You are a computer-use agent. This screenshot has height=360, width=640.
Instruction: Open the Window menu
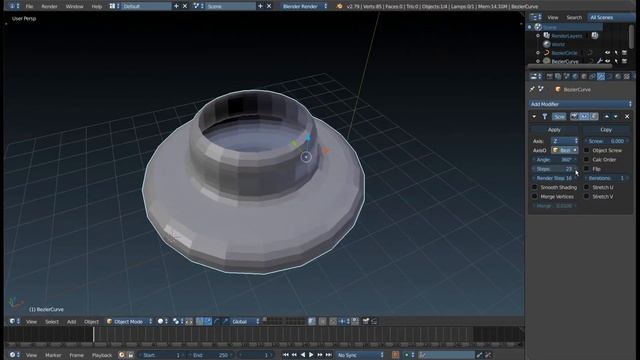(x=74, y=7)
